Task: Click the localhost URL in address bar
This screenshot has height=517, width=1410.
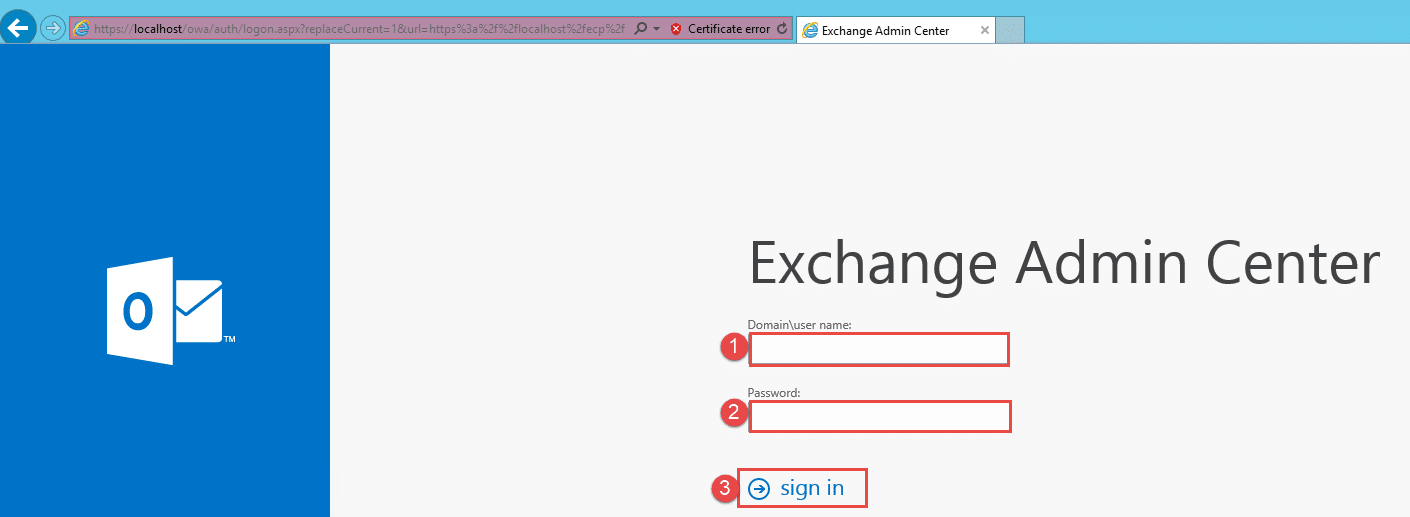Action: pos(360,29)
